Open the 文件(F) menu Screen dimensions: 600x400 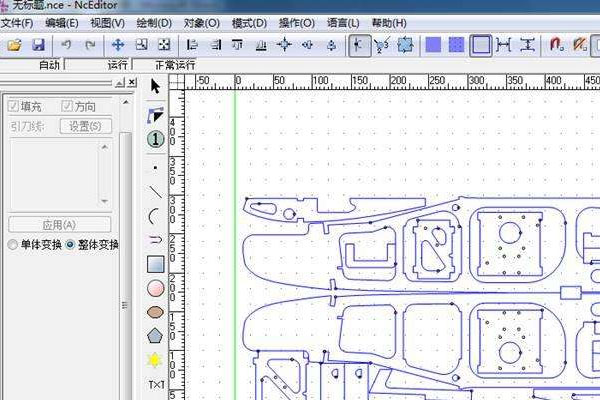(x=16, y=22)
